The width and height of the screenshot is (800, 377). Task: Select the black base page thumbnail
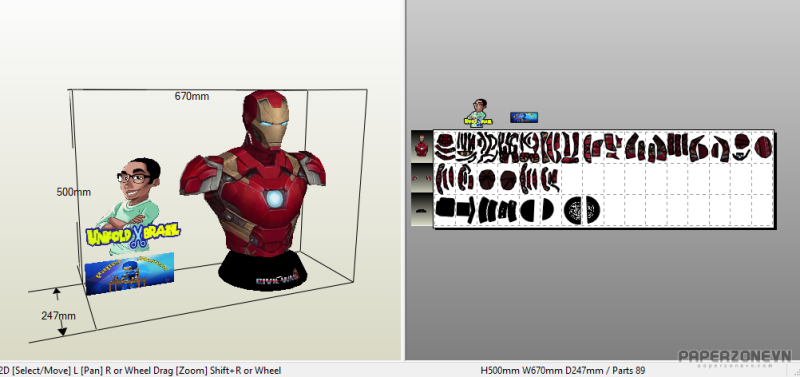[421, 210]
